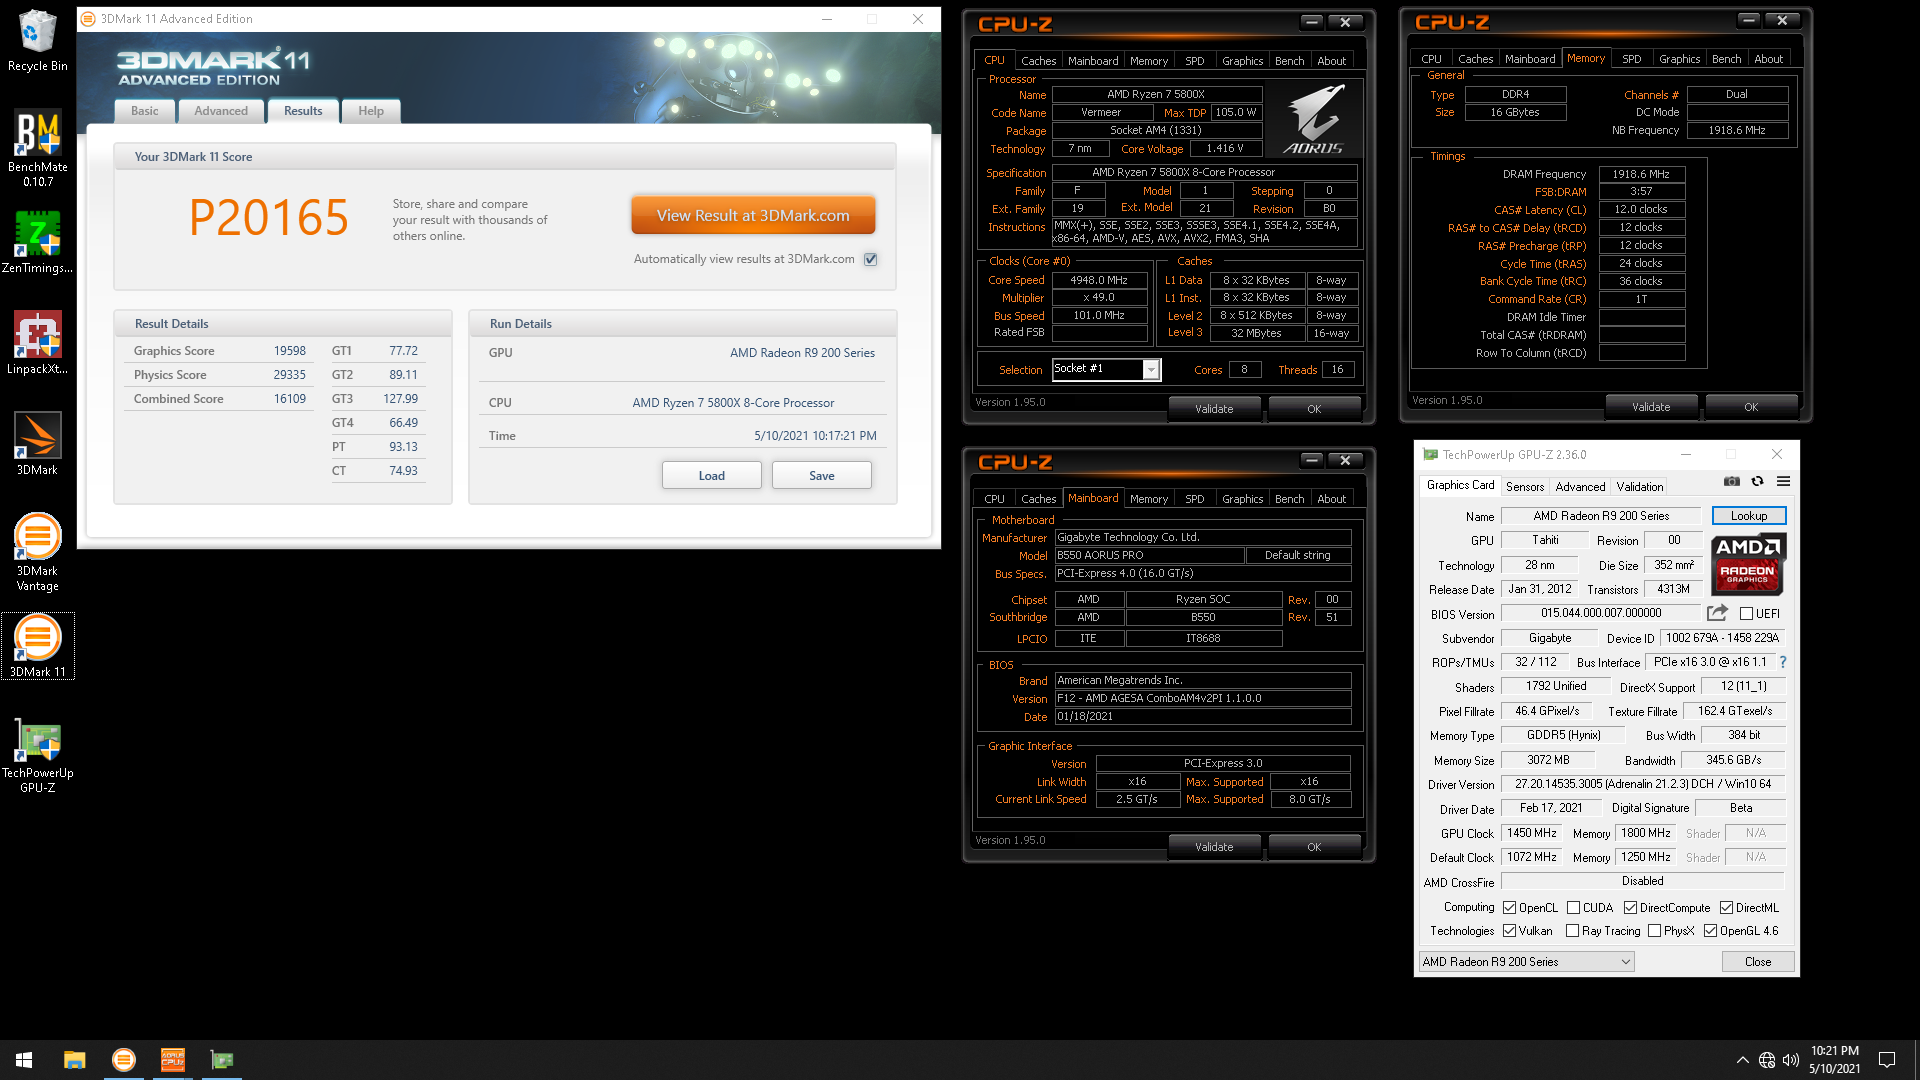
Task: Open Help tab in 3DMark 11
Action: coord(371,111)
